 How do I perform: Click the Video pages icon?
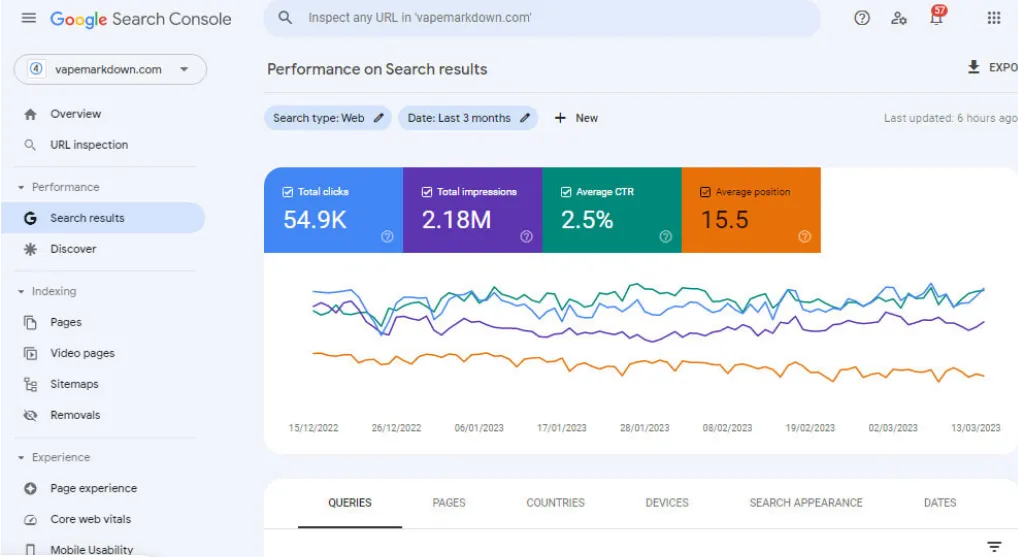30,353
